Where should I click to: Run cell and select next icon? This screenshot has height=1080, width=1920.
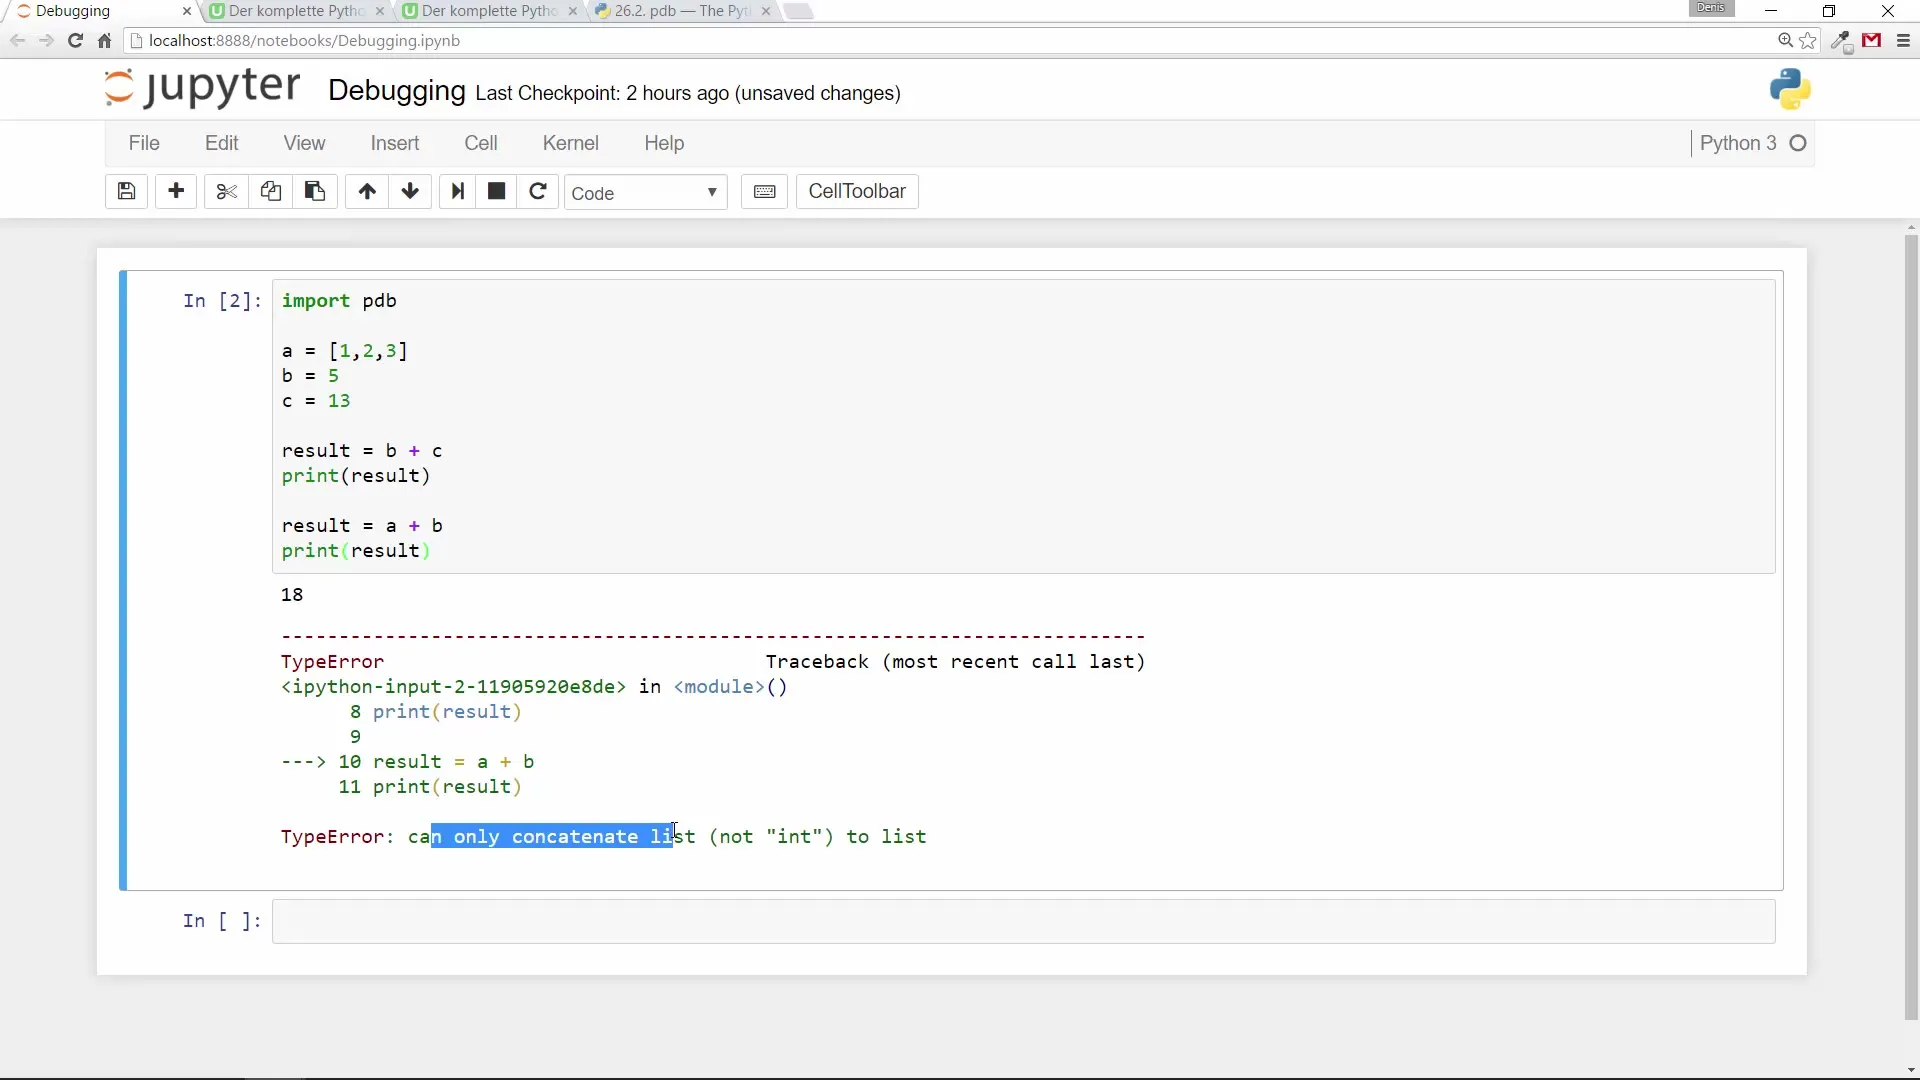[458, 191]
